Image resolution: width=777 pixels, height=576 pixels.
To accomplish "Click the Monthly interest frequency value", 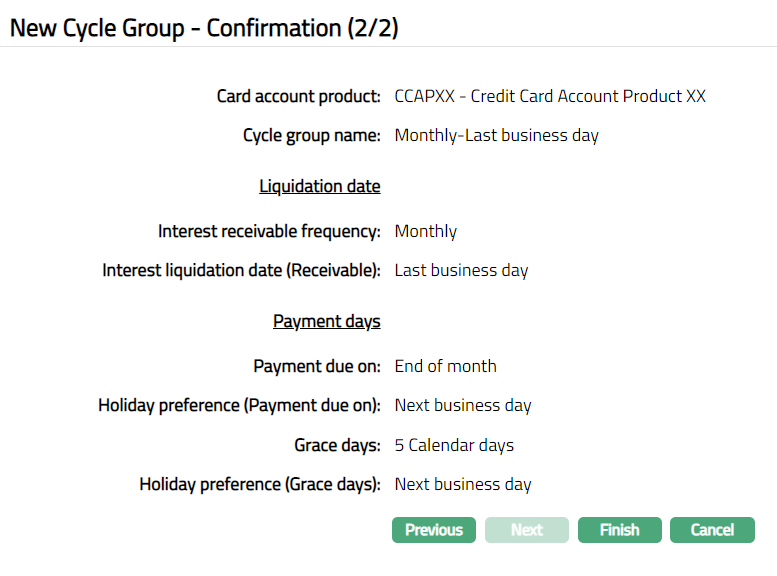I will coord(425,231).
